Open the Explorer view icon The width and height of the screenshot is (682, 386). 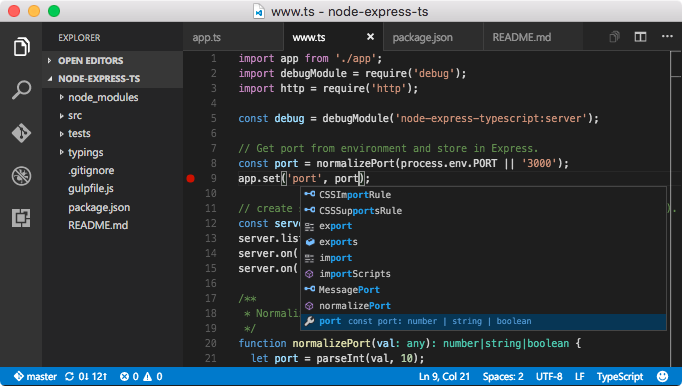tap(21, 47)
